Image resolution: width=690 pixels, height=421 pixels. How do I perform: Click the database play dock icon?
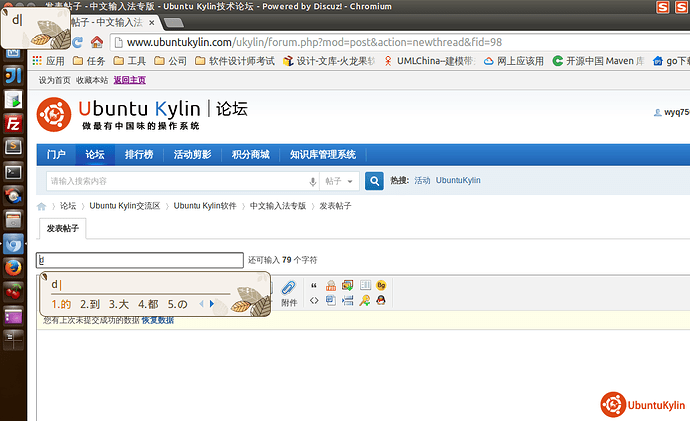pos(13,100)
